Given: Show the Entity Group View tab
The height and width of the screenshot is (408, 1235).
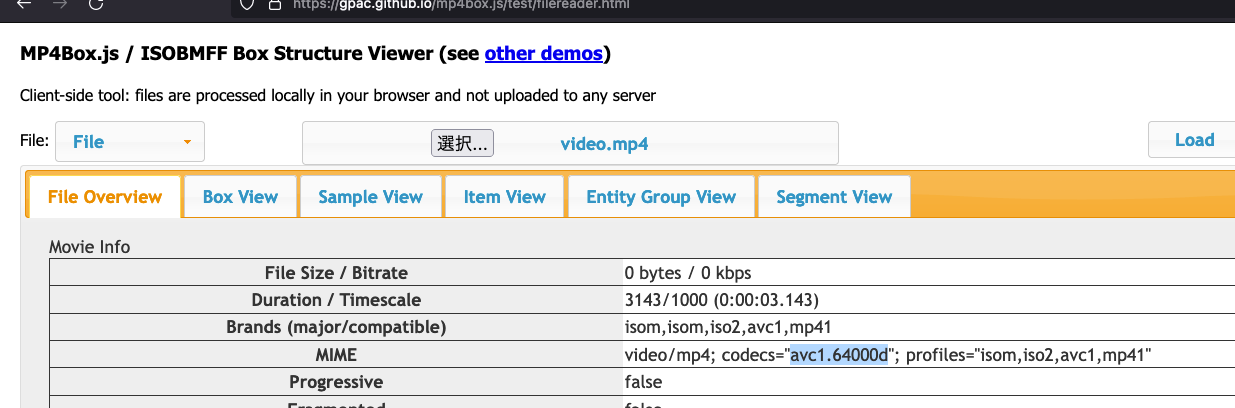Looking at the screenshot, I should click(x=661, y=197).
